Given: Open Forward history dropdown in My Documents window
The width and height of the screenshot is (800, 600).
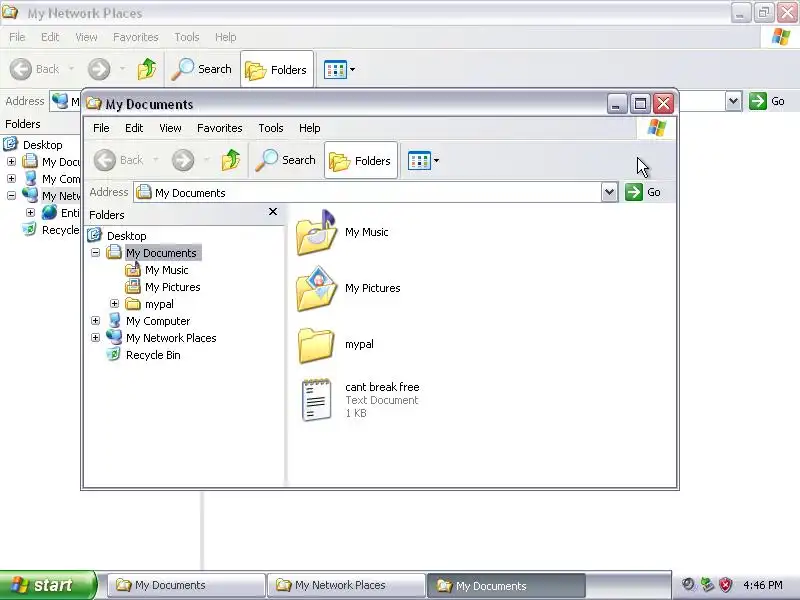Looking at the screenshot, I should [x=206, y=160].
